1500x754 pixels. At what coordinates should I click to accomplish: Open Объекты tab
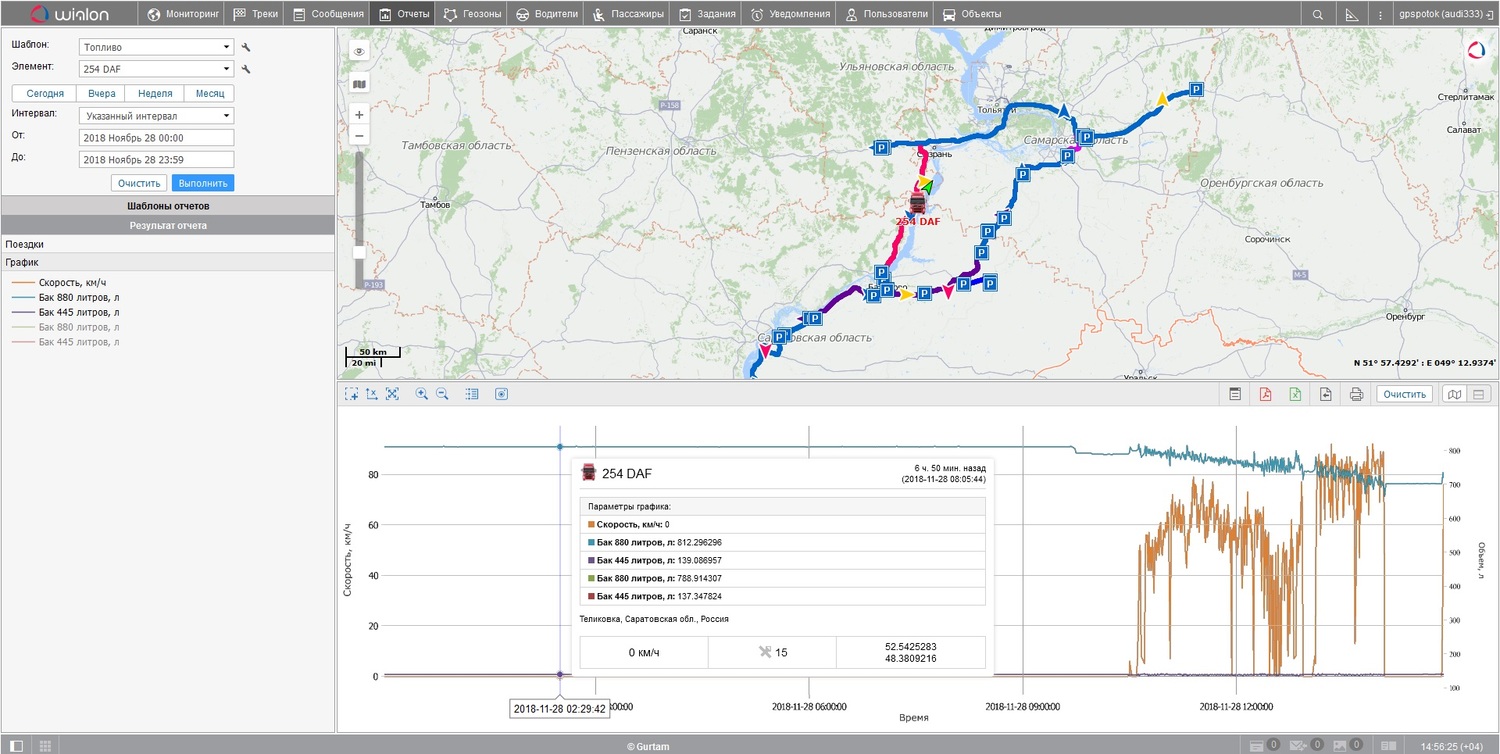tap(972, 14)
